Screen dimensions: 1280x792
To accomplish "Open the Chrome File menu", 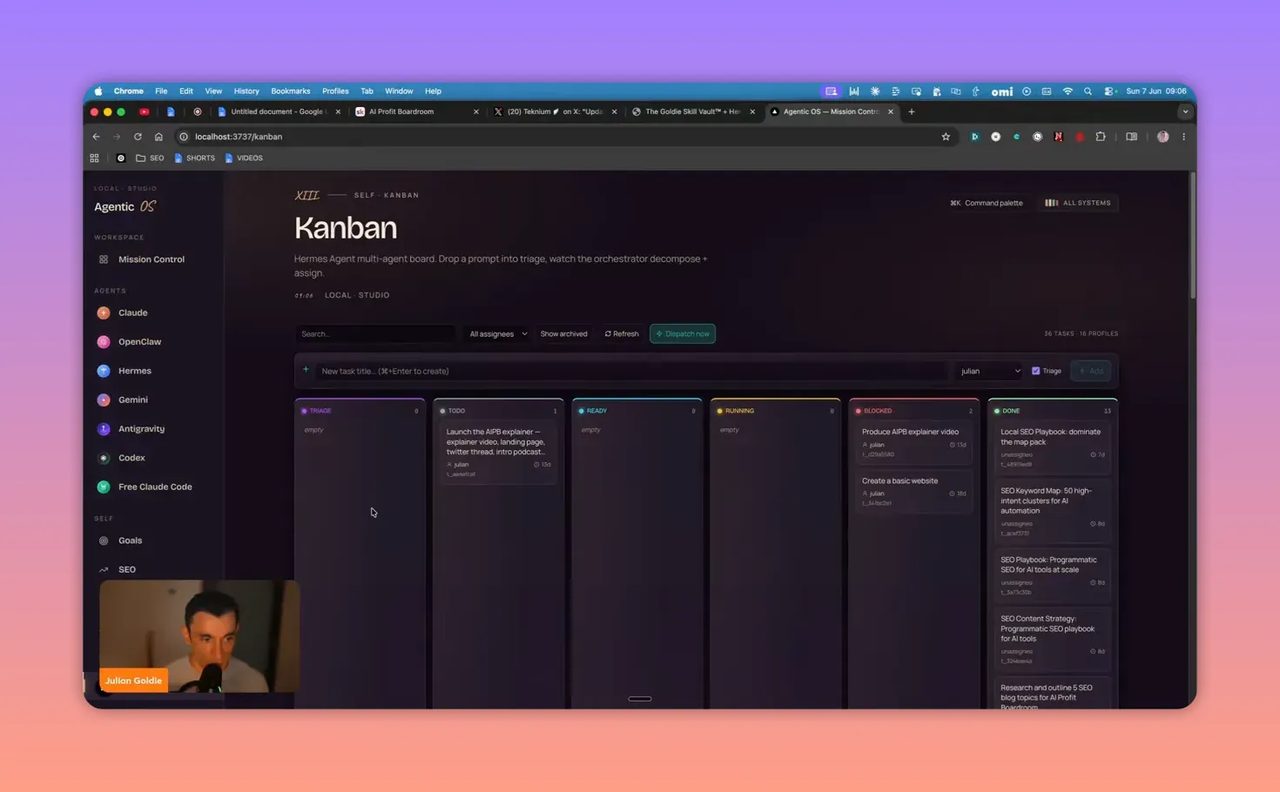I will 161,91.
